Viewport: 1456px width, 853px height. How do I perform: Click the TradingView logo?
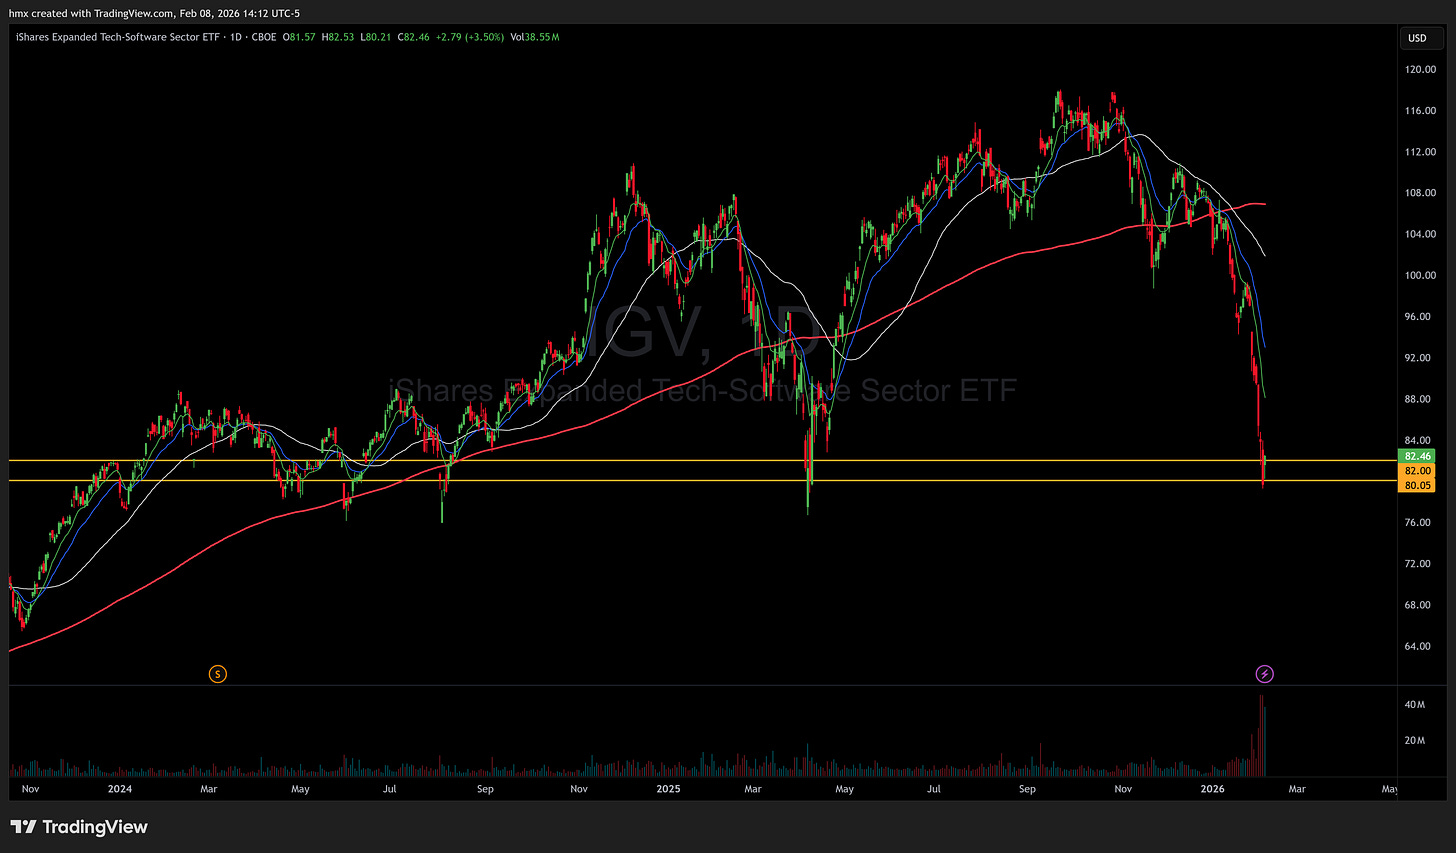tap(79, 827)
